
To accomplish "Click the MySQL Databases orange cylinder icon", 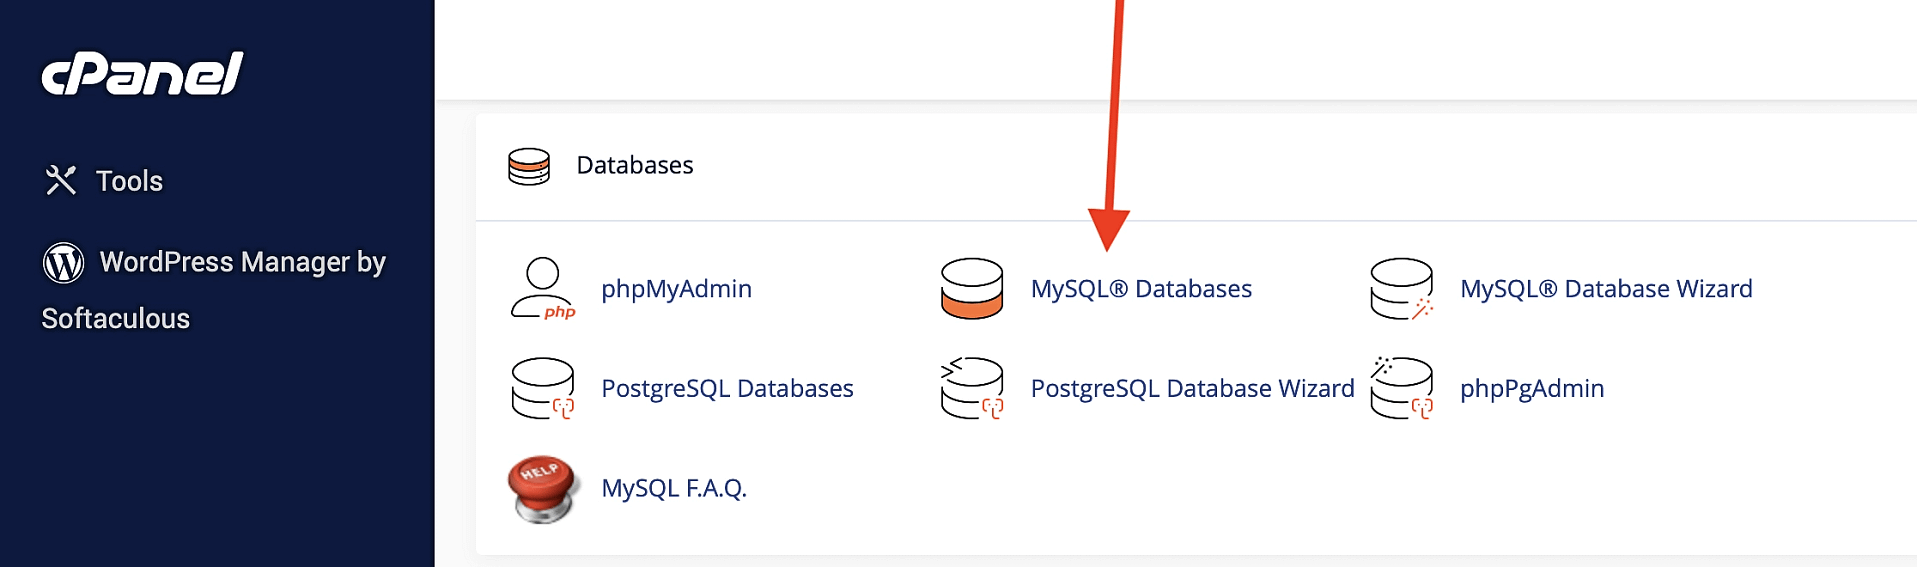I will click(972, 288).
